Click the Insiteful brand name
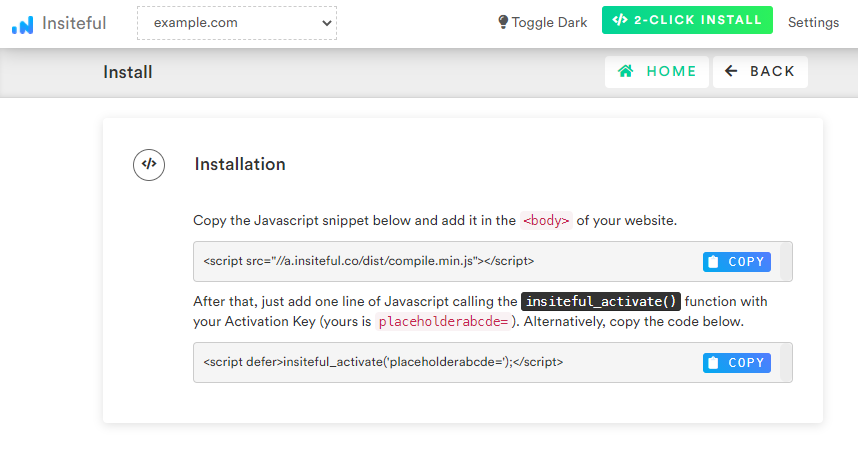Screen dimensions: 858x453 pyautogui.click(x=74, y=23)
